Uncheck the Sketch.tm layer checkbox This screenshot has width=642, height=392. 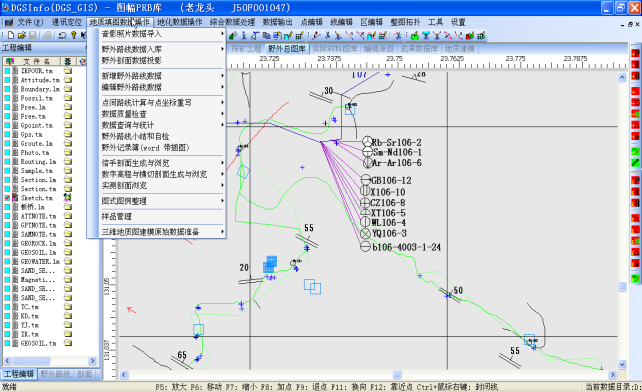coord(7,198)
